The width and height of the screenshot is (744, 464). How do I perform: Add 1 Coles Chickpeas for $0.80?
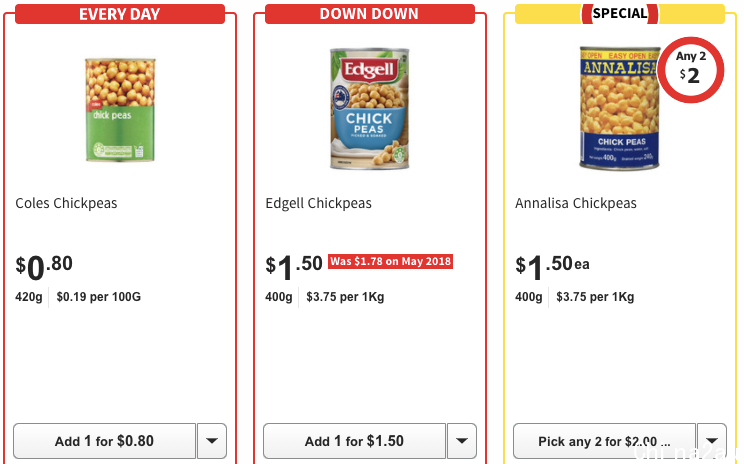pos(104,441)
